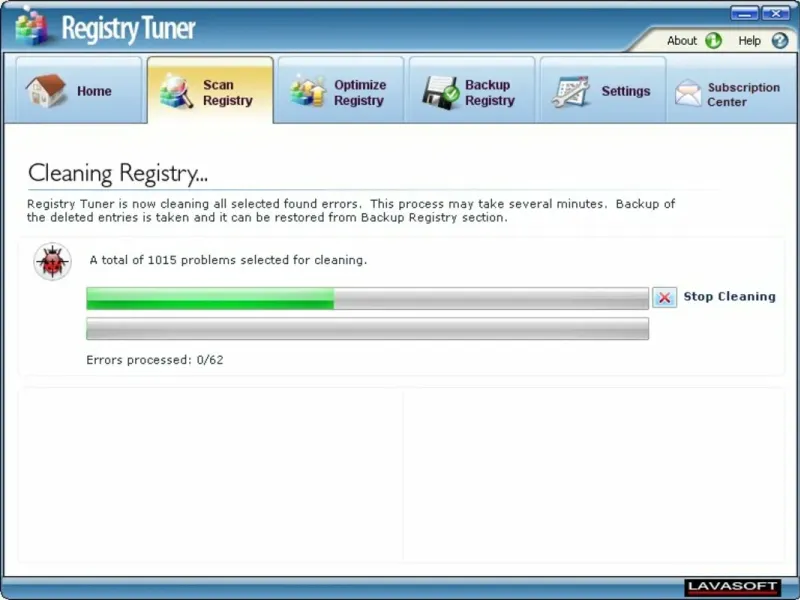Click the empty second progress bar

(367, 329)
